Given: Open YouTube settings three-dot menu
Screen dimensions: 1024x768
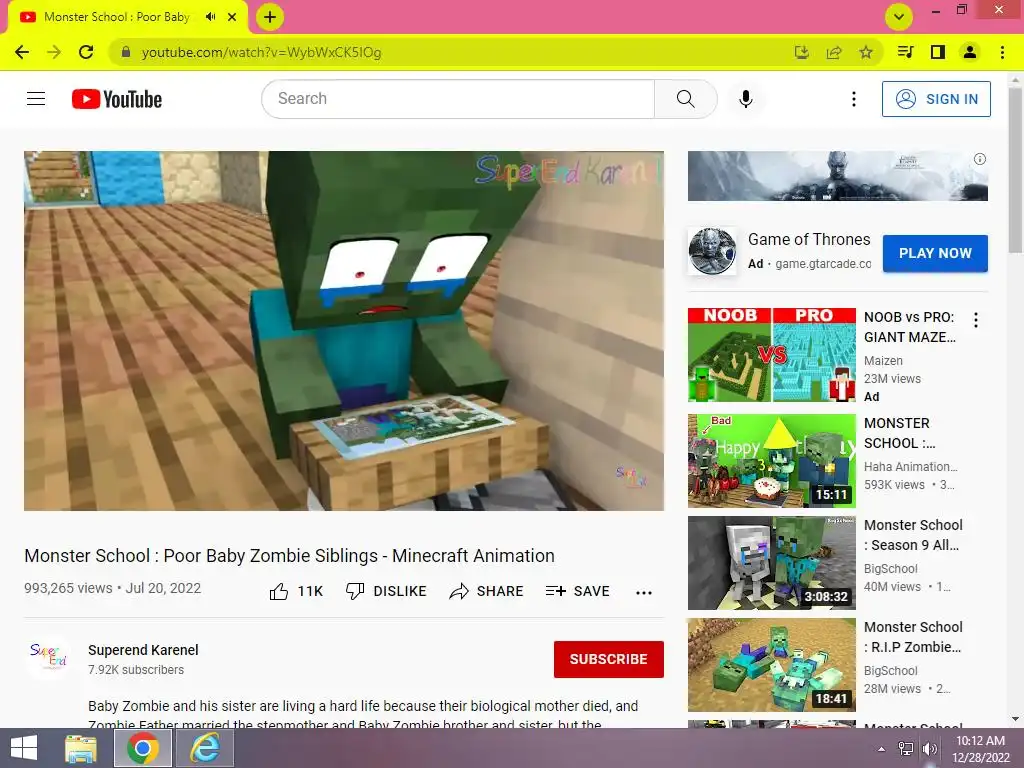Looking at the screenshot, I should coord(854,99).
